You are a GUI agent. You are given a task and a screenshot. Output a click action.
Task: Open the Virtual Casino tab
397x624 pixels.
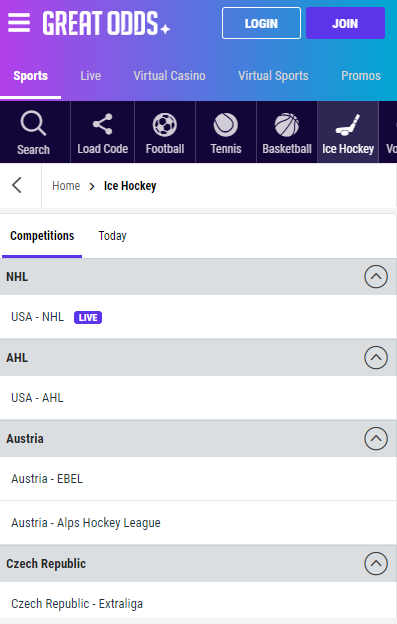pos(169,76)
